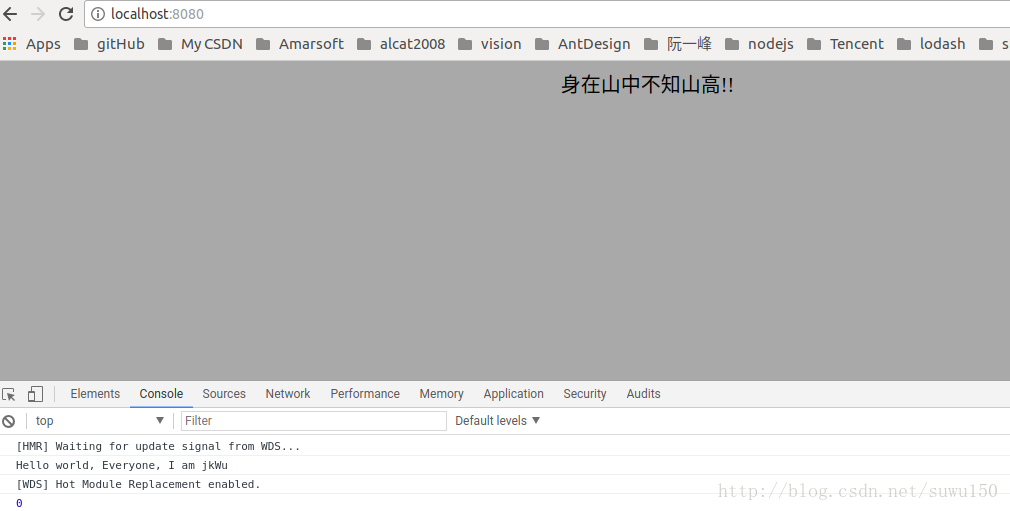Image resolution: width=1010 pixels, height=511 pixels.
Task: Click the console Filter input field
Action: [x=314, y=421]
